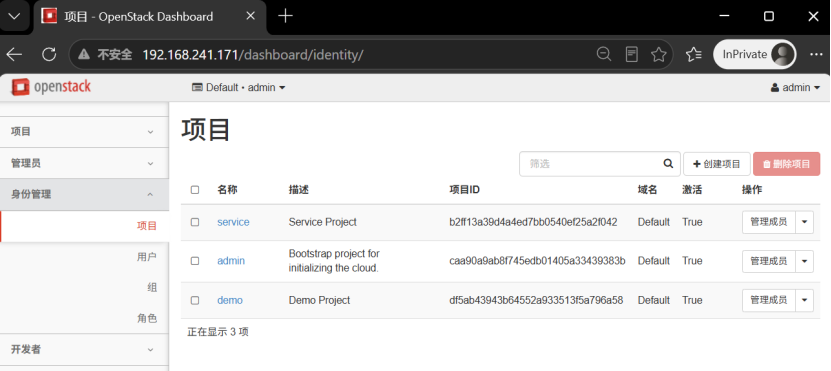Click the 创建项目 button
This screenshot has height=371, width=831.
(x=717, y=164)
